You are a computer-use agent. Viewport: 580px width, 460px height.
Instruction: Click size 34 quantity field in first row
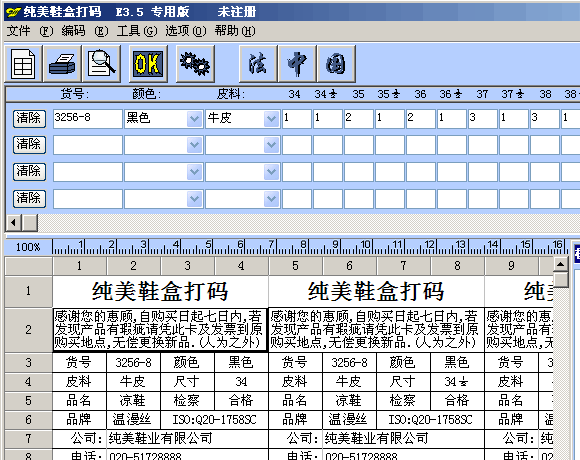(x=297, y=119)
